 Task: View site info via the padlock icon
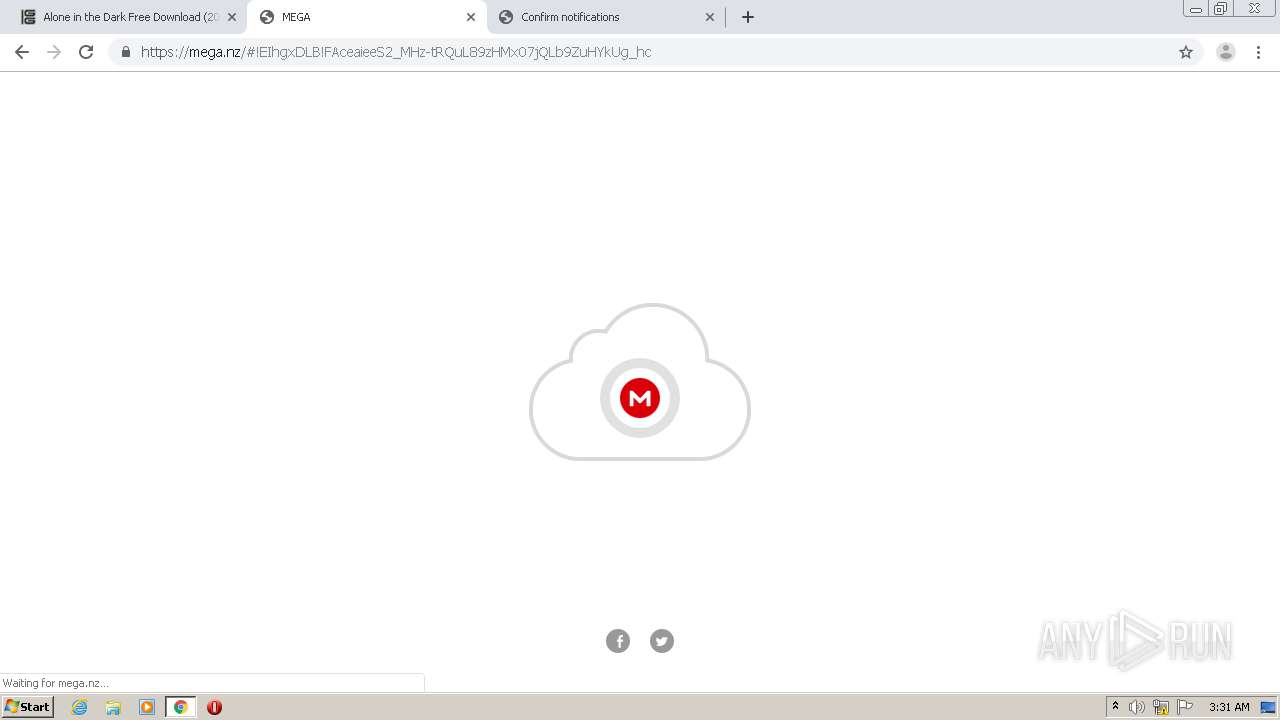coord(126,52)
